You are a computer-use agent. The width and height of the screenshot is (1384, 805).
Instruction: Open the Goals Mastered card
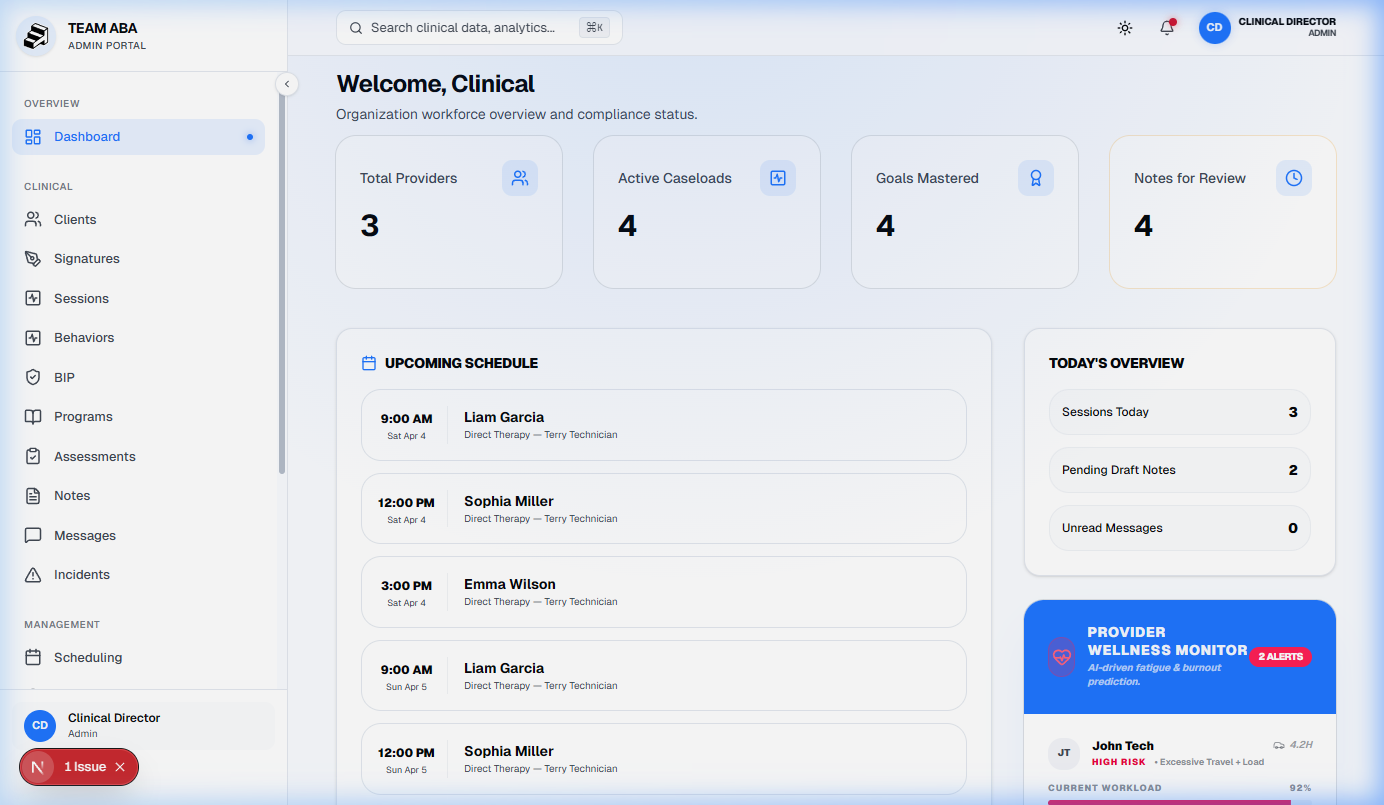tap(965, 212)
